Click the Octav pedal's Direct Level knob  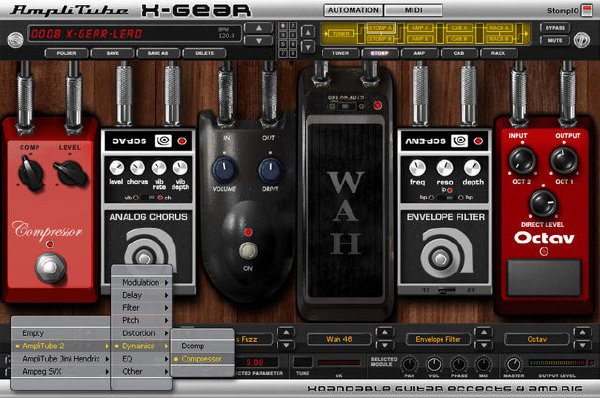(x=543, y=204)
